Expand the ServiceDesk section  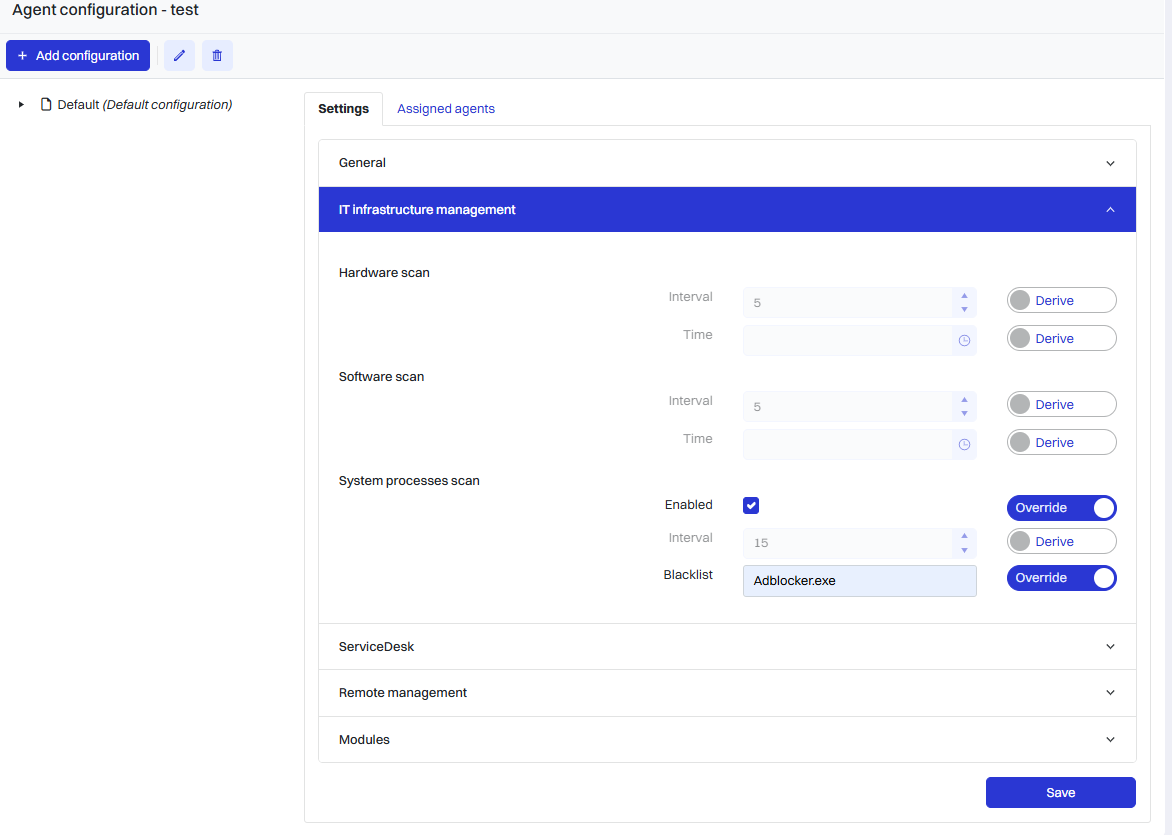(x=727, y=647)
